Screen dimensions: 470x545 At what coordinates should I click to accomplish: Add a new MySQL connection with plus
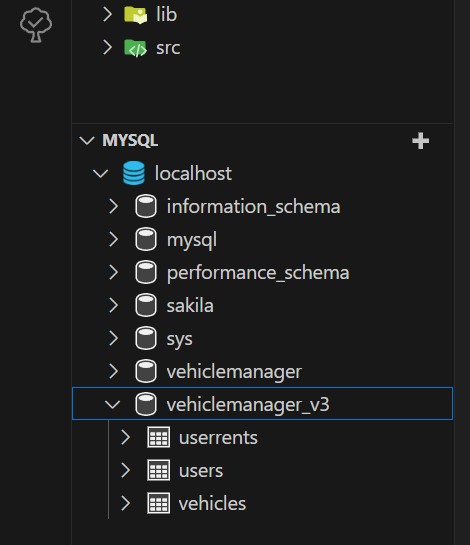[x=421, y=141]
